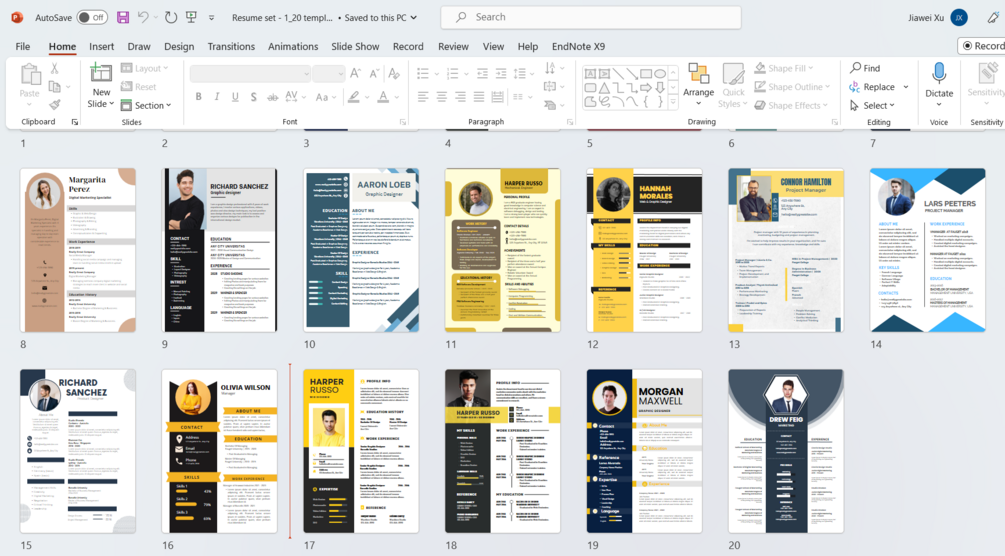The width and height of the screenshot is (1005, 556).
Task: Switch to the Design tab
Action: (179, 46)
